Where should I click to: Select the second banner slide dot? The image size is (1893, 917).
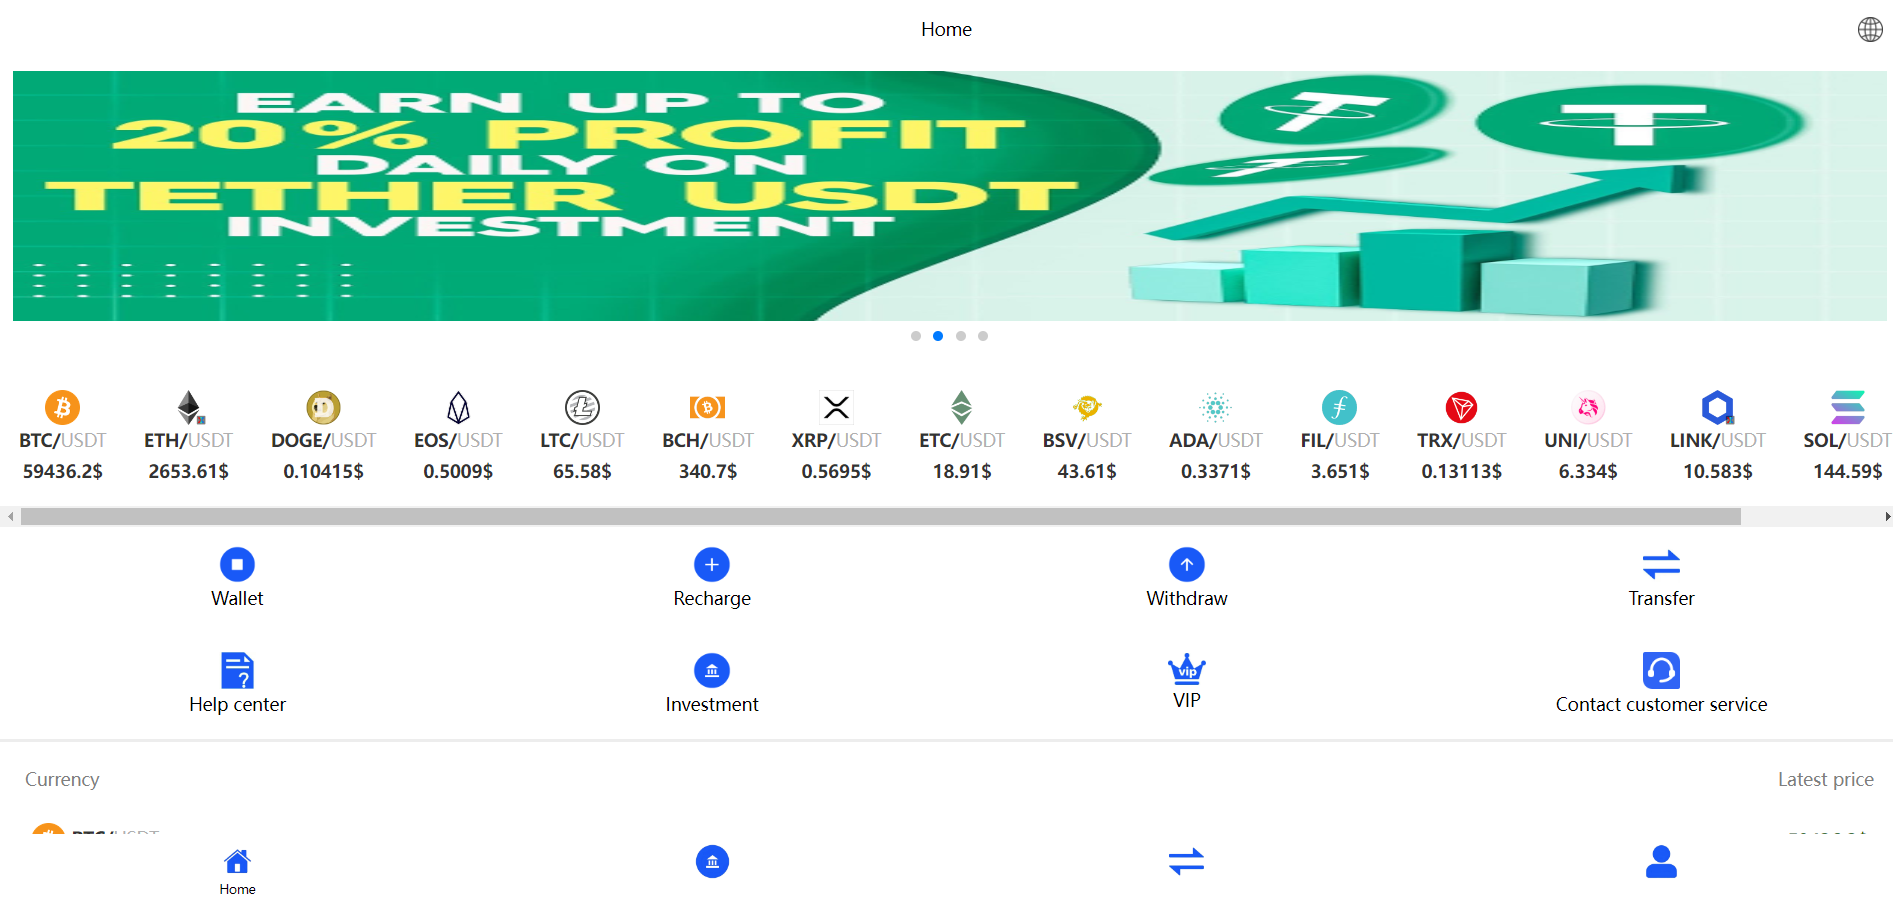[x=938, y=336]
